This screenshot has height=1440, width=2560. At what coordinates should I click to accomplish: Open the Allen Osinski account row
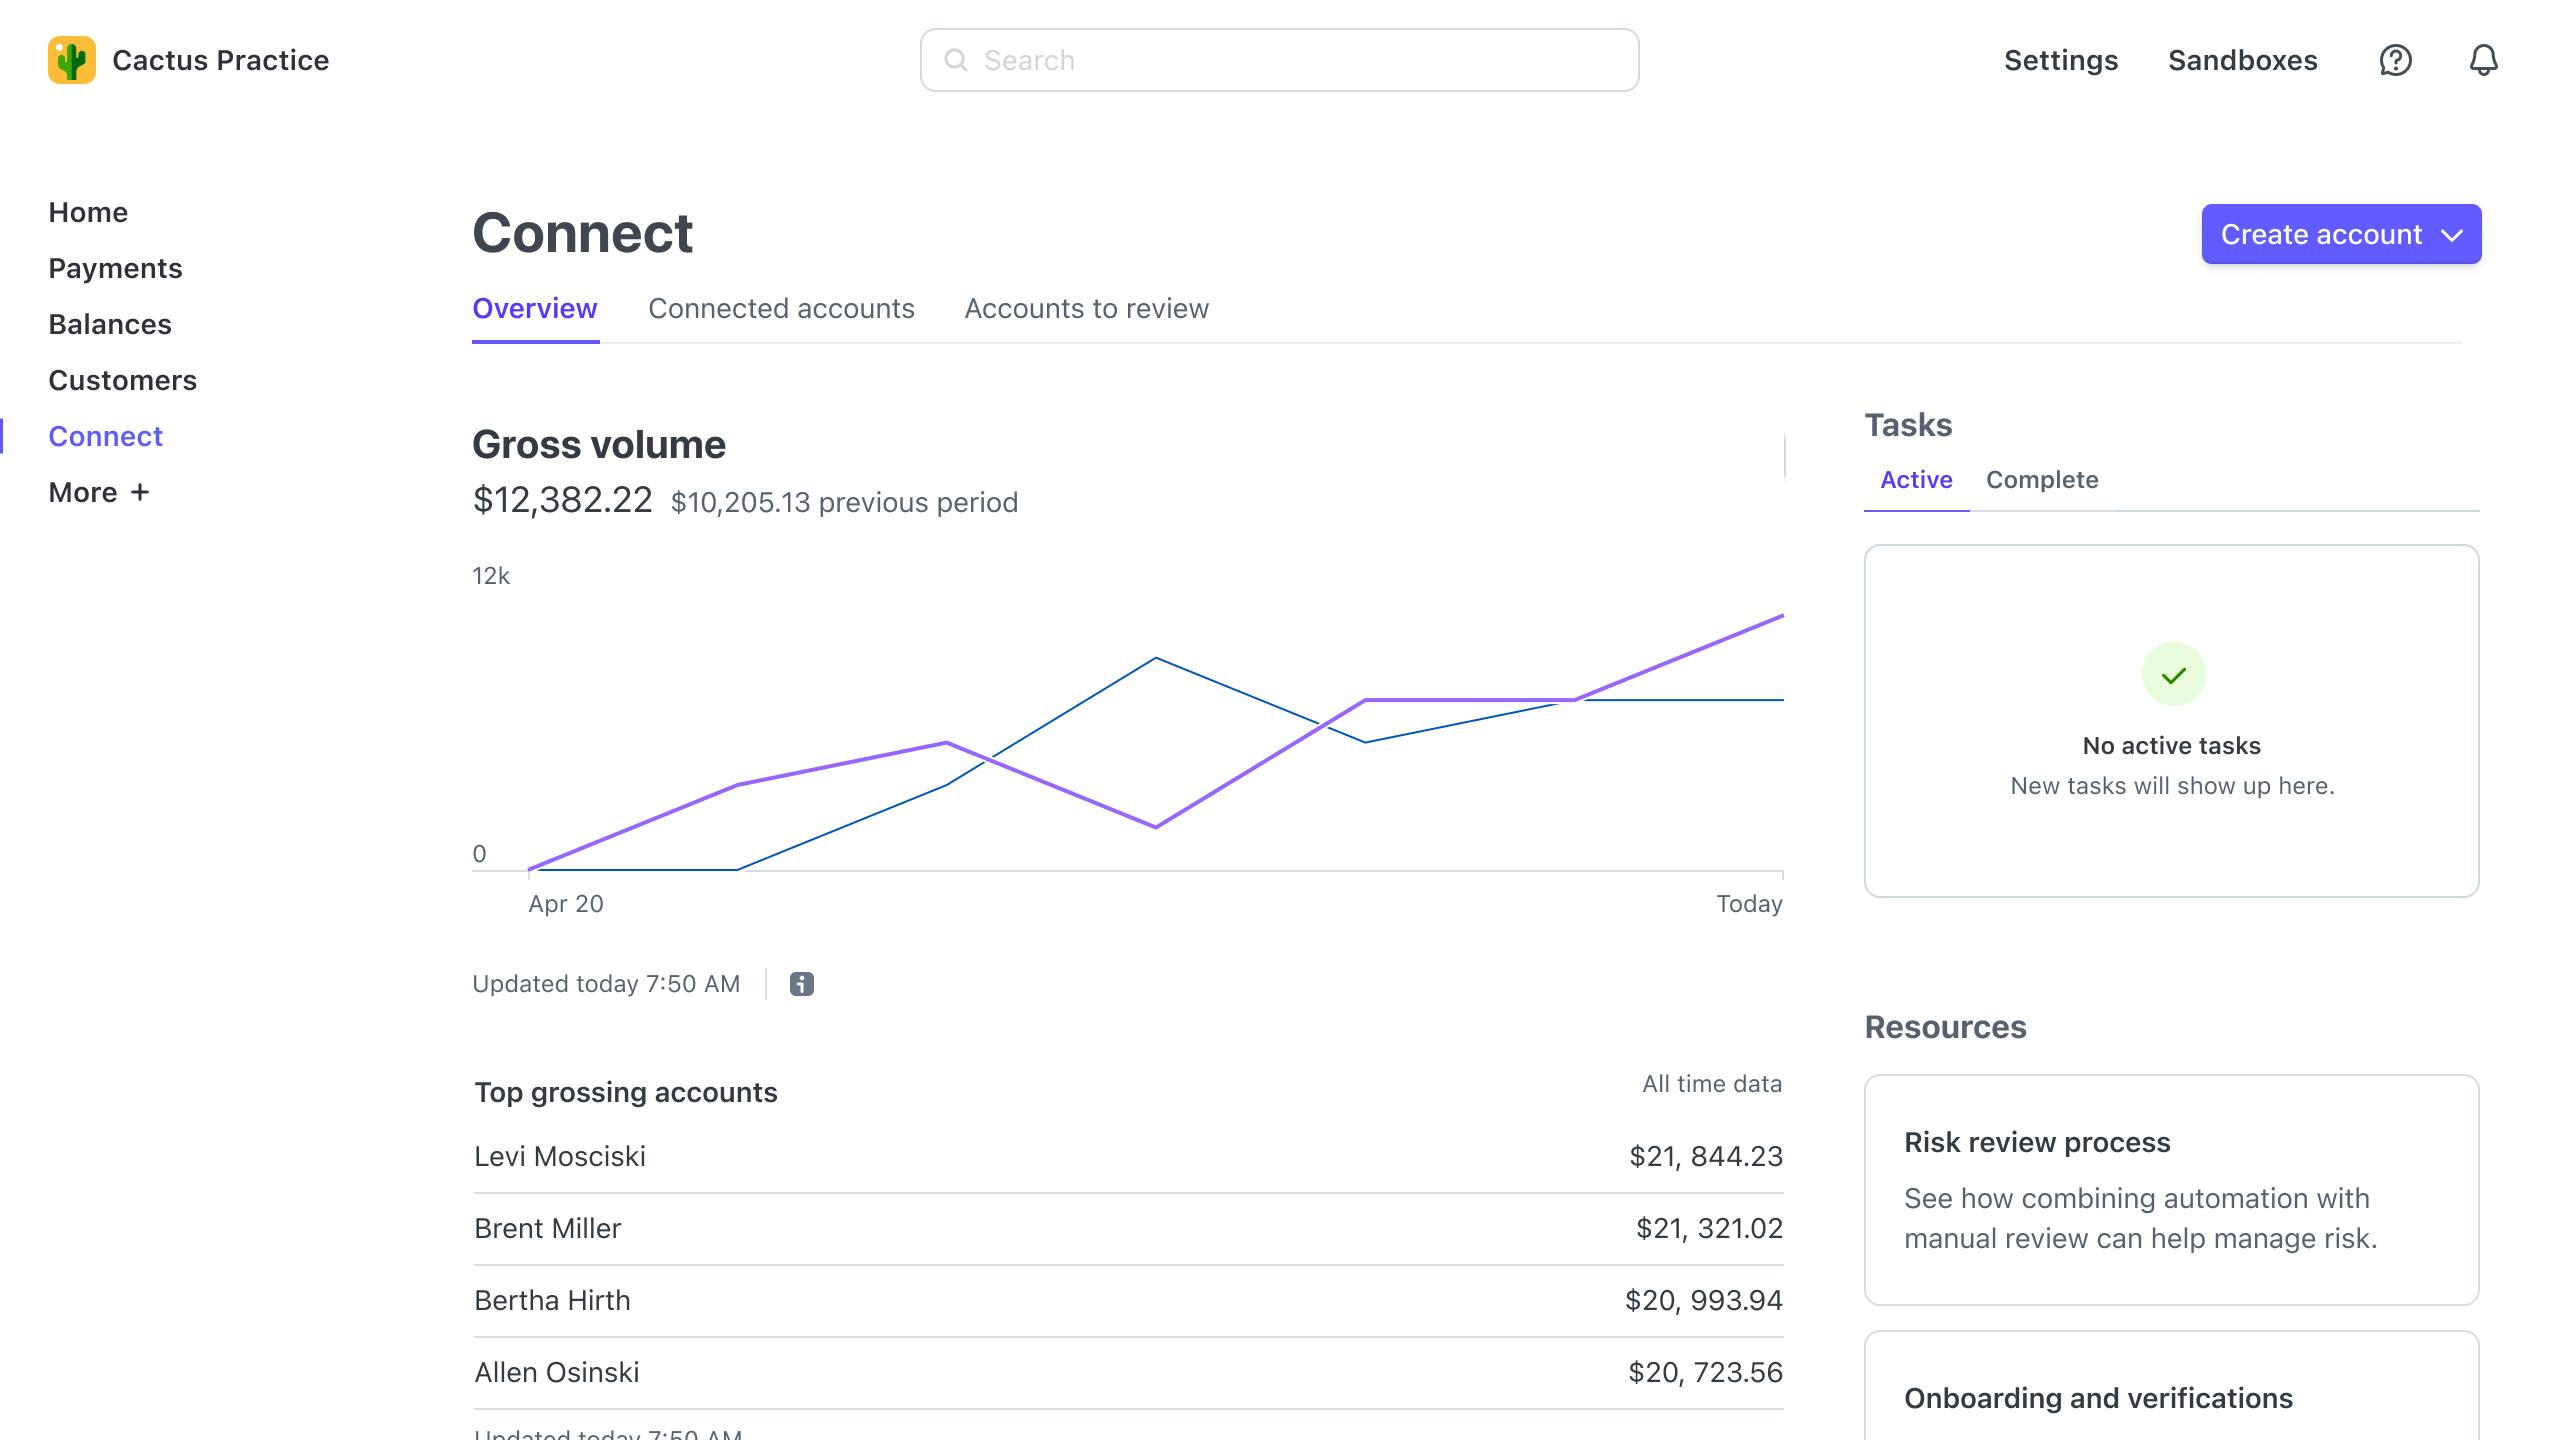[1128, 1372]
